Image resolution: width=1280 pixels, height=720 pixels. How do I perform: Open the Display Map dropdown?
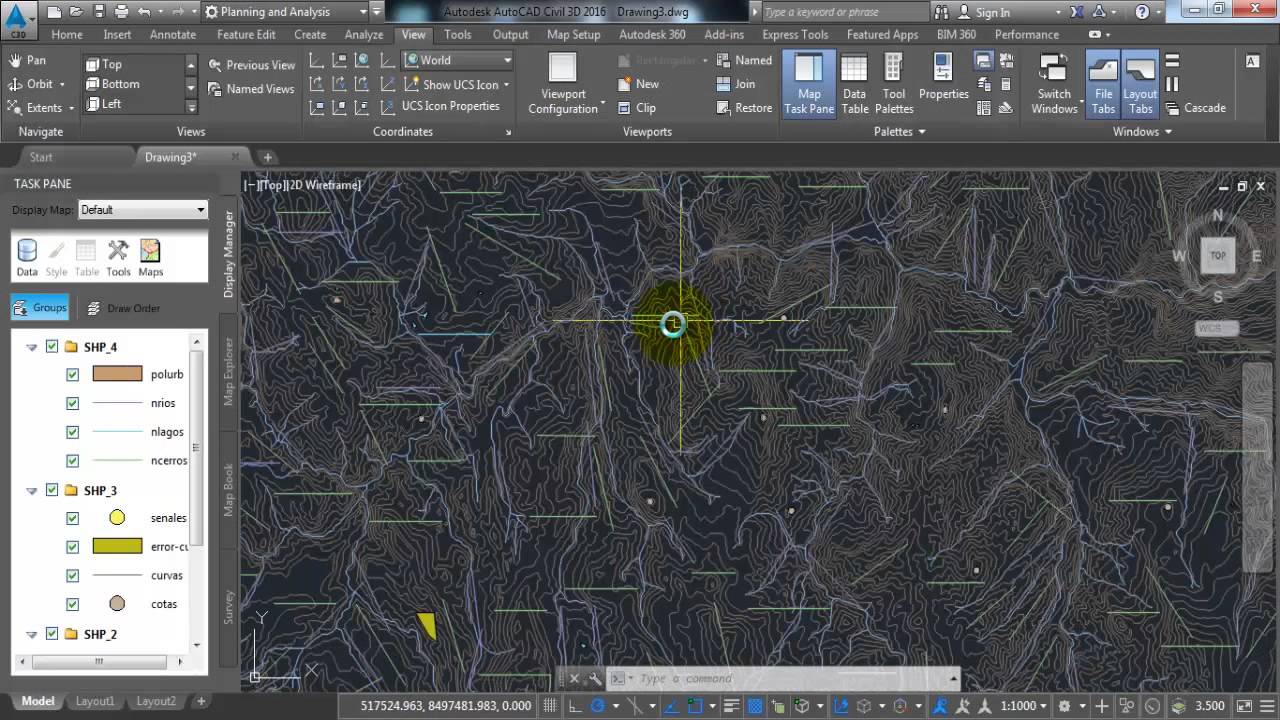(143, 210)
